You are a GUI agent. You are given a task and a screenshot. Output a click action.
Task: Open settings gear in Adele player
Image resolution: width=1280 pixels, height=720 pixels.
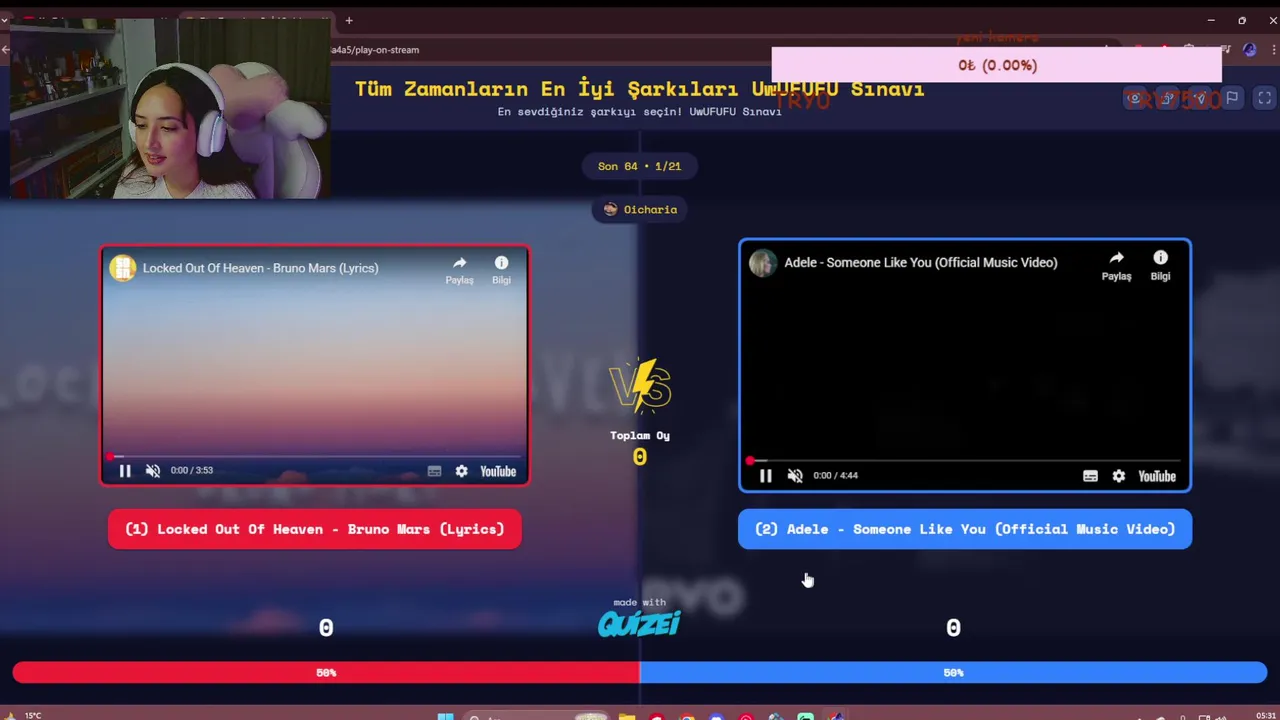1118,476
